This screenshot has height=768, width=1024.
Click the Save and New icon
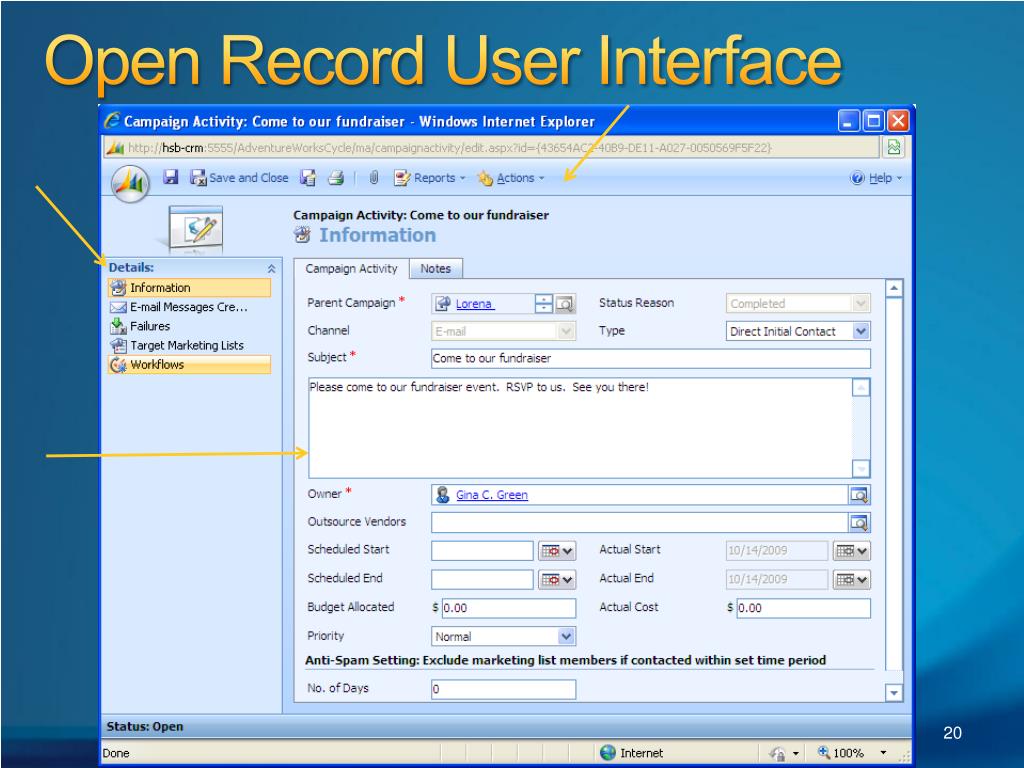[x=308, y=178]
